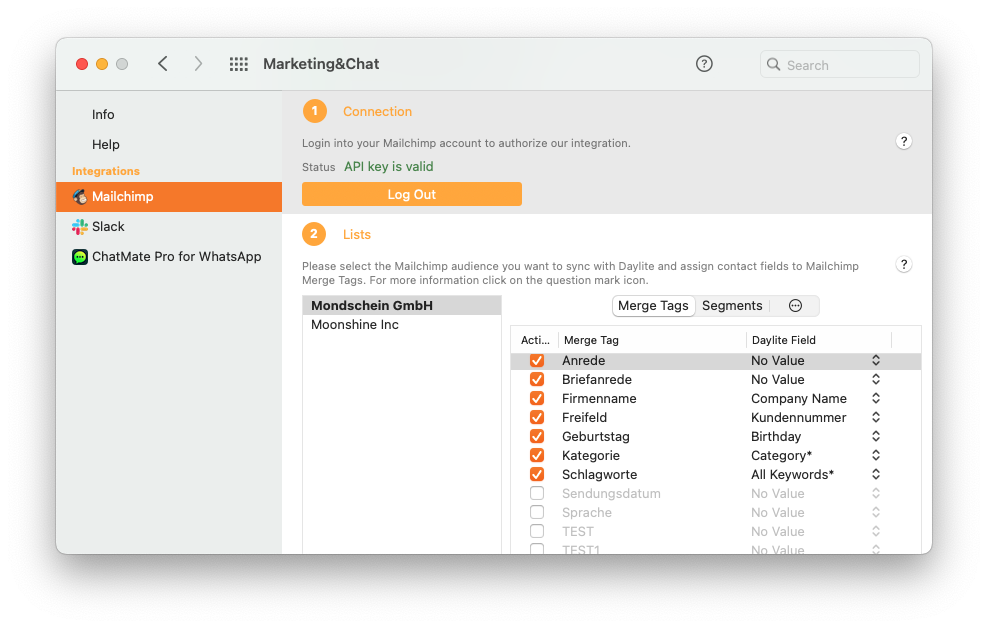Open the grid of all preferences
The height and width of the screenshot is (628, 988).
[x=238, y=64]
